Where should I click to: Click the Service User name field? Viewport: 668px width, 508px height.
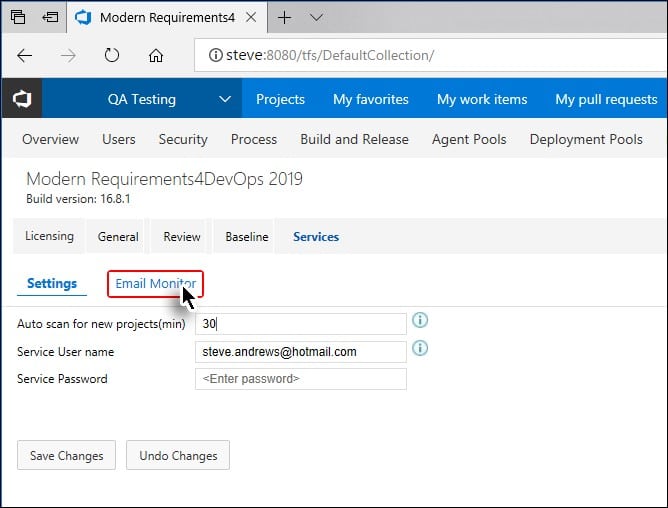(301, 352)
